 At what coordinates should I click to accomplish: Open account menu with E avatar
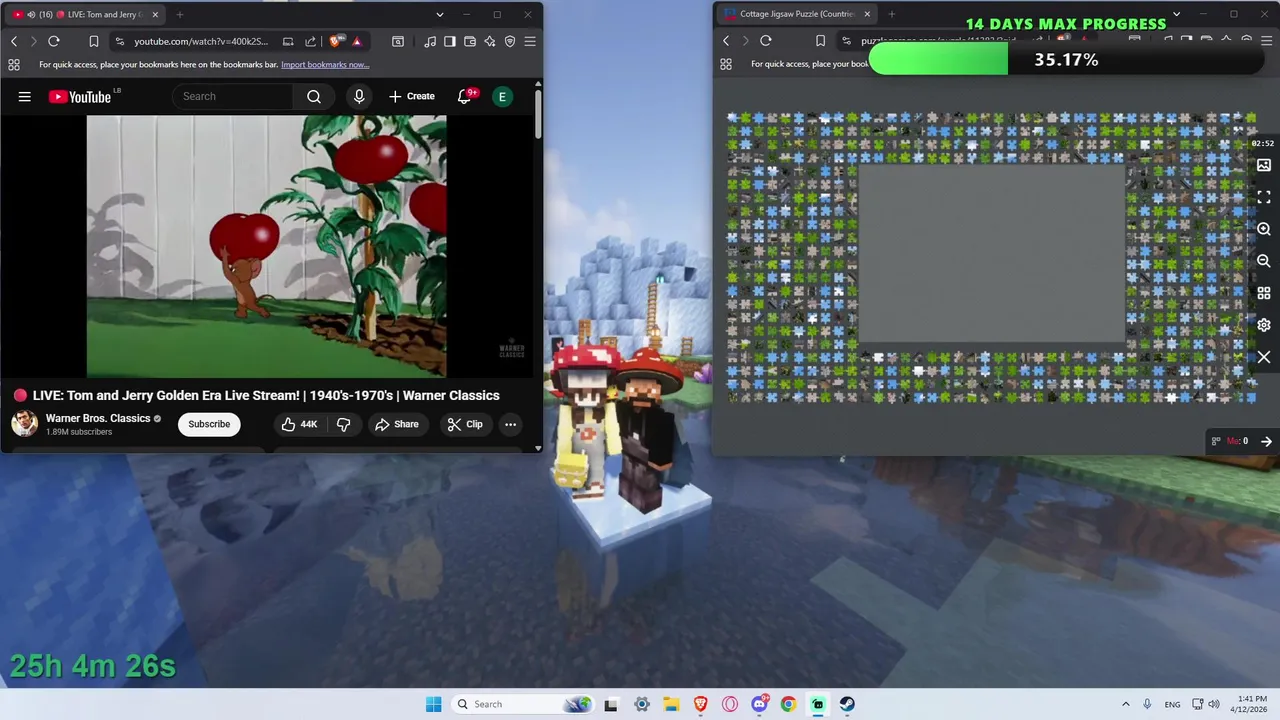coord(503,96)
